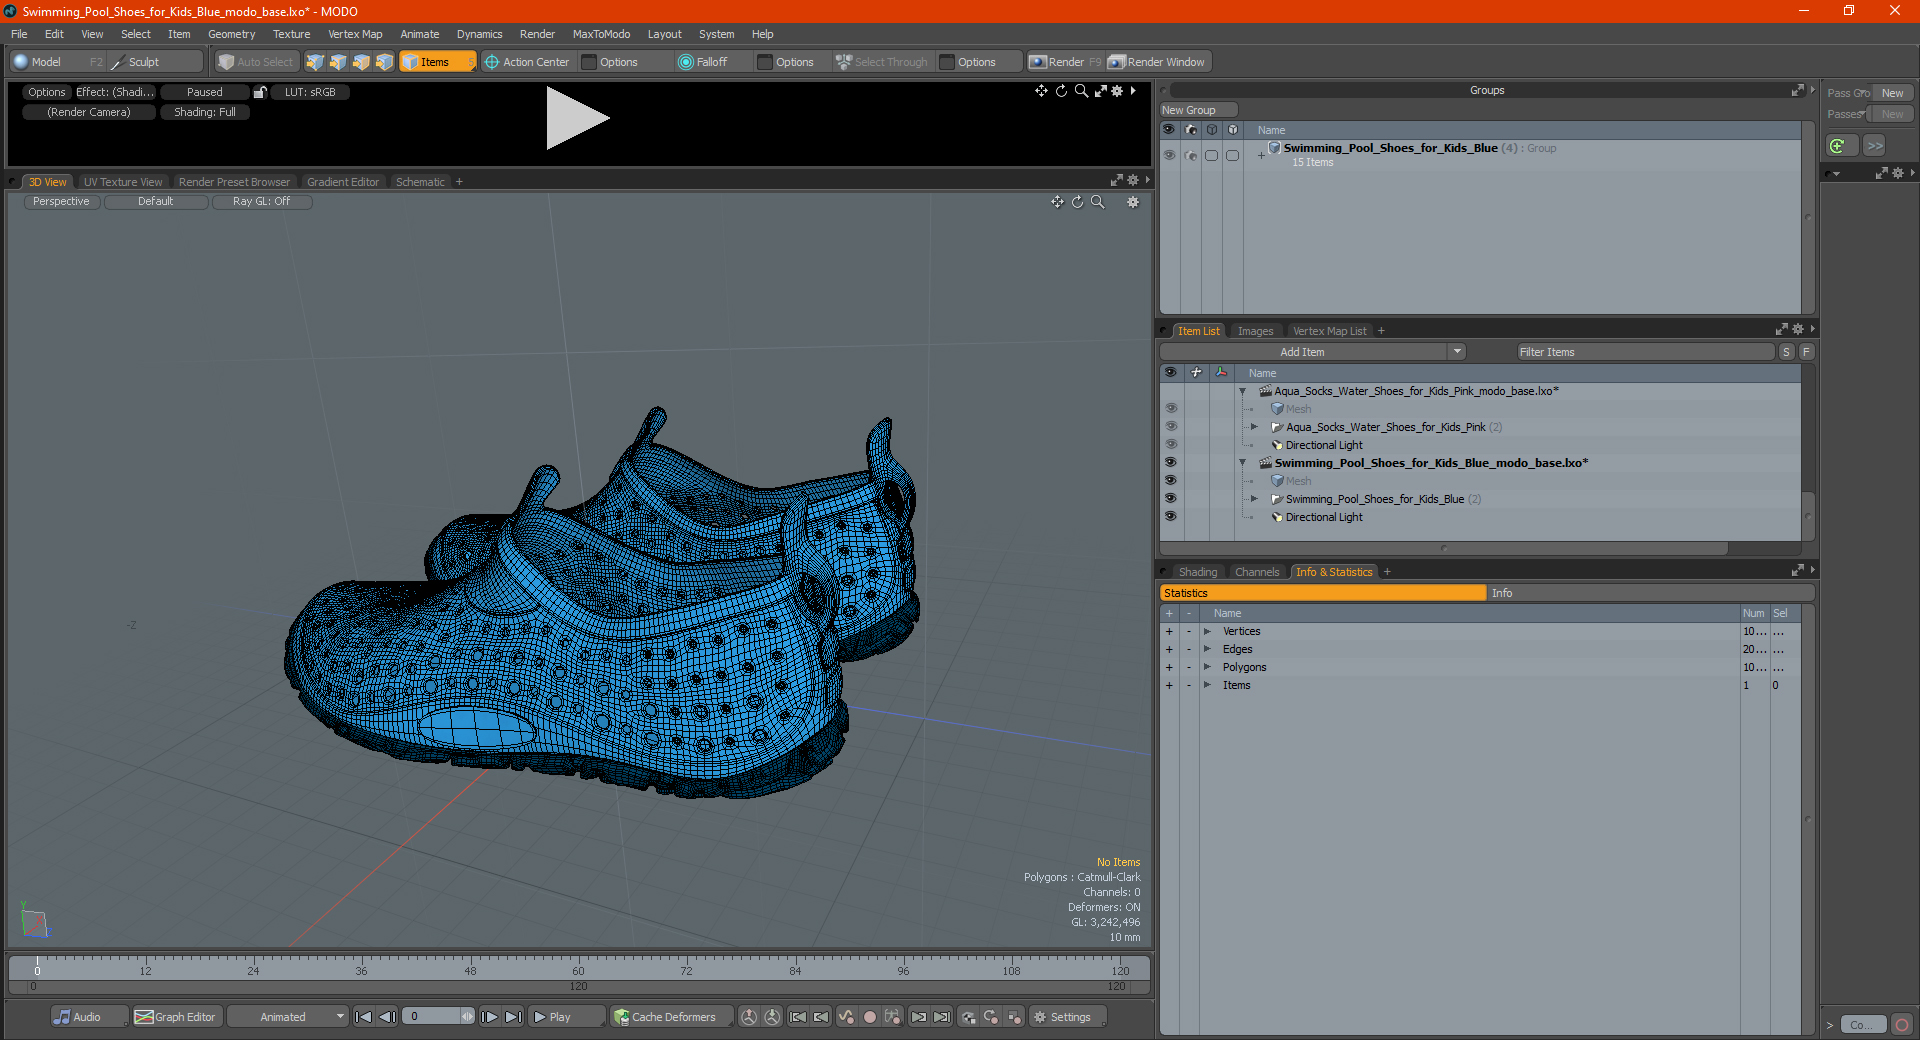1920x1040 pixels.
Task: Toggle visibility of group Swimming_Pool_Shoes_for_Kids_Blue
Action: (x=1169, y=155)
